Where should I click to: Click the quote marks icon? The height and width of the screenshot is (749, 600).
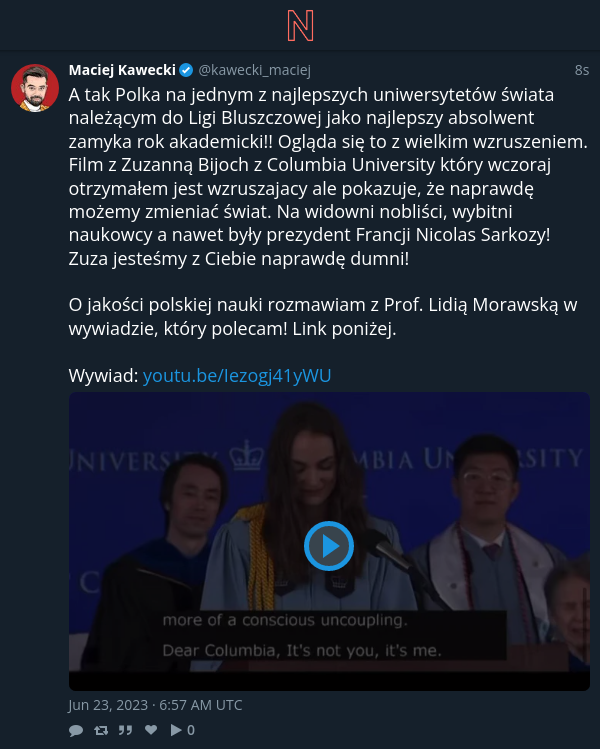126,730
